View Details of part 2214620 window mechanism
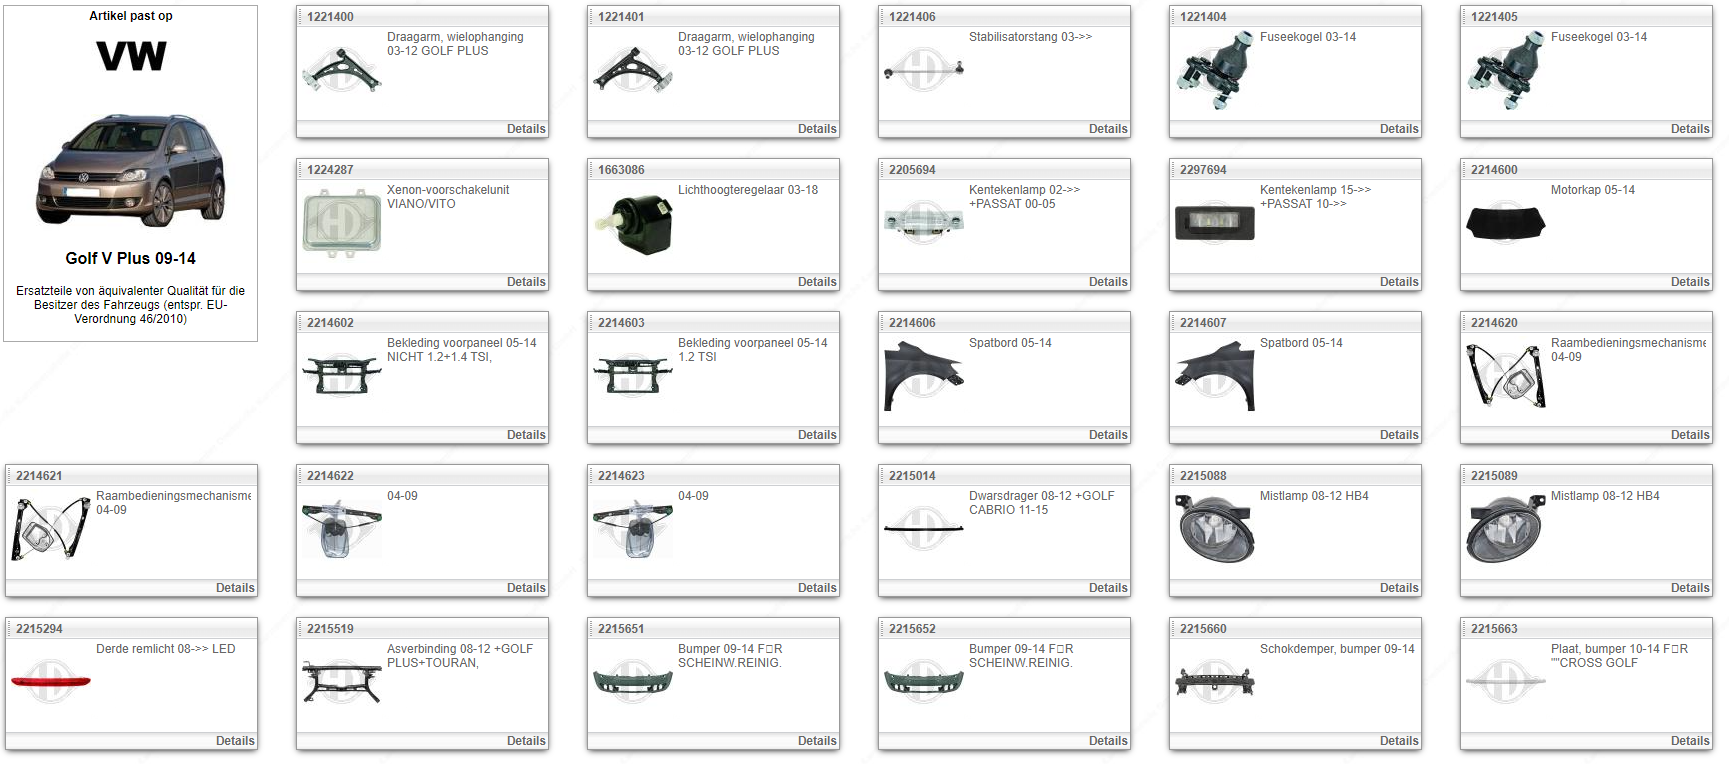1729x764 pixels. click(x=1689, y=435)
